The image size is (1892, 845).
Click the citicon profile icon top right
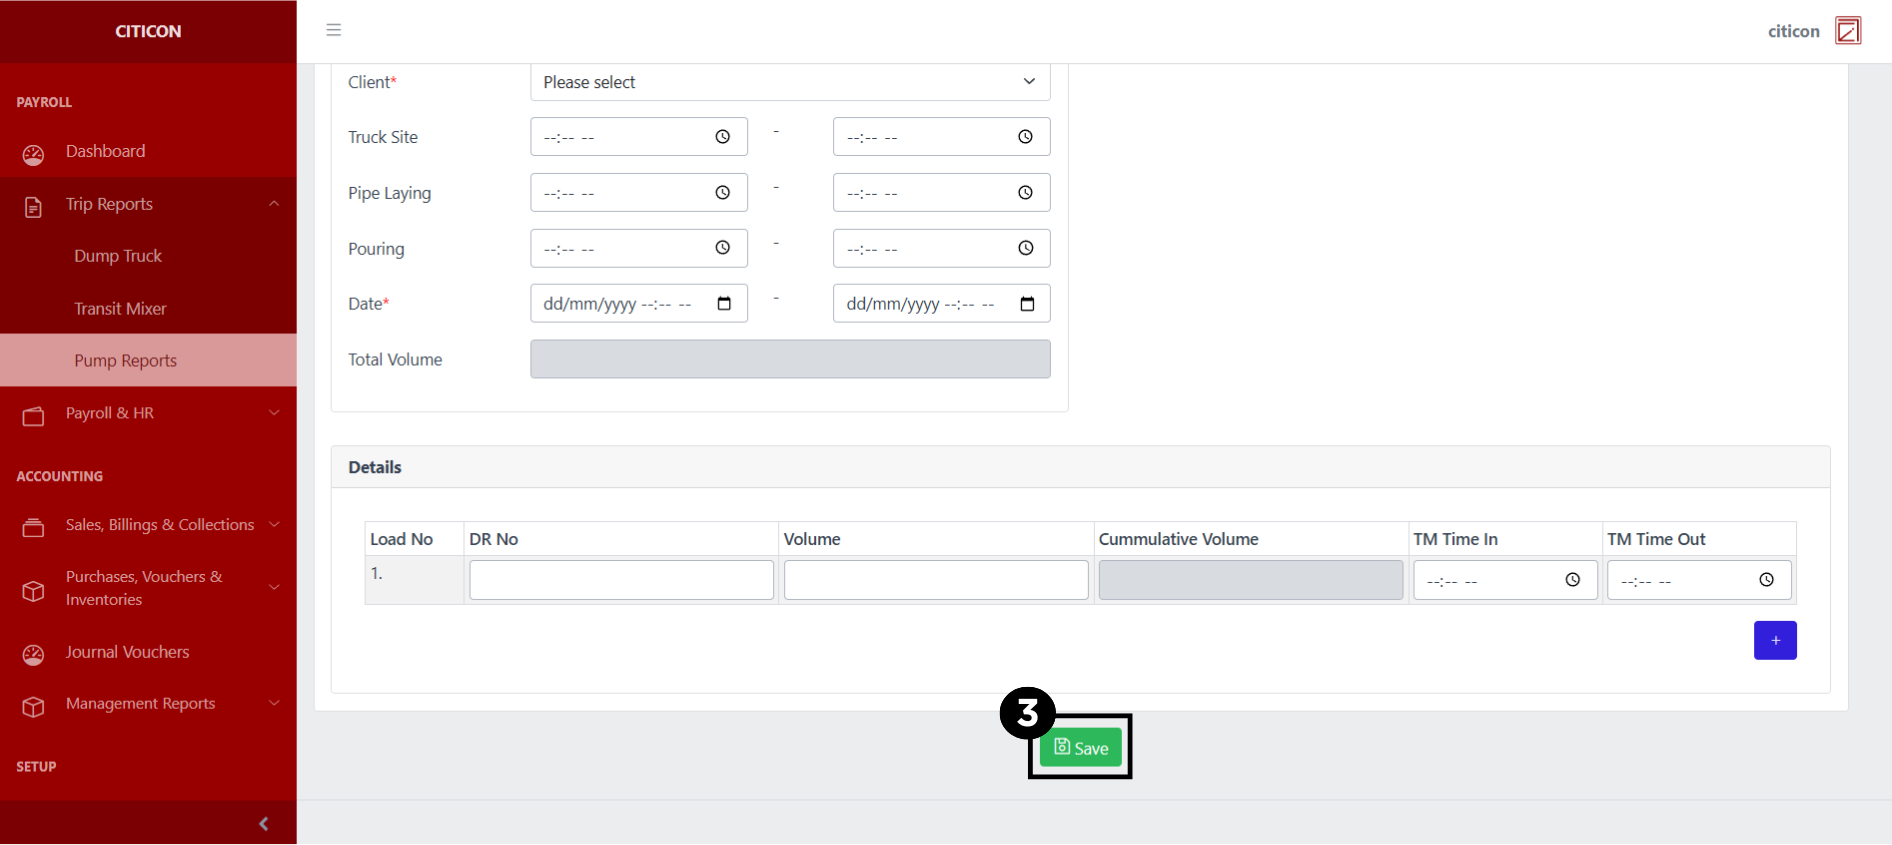coord(1848,31)
